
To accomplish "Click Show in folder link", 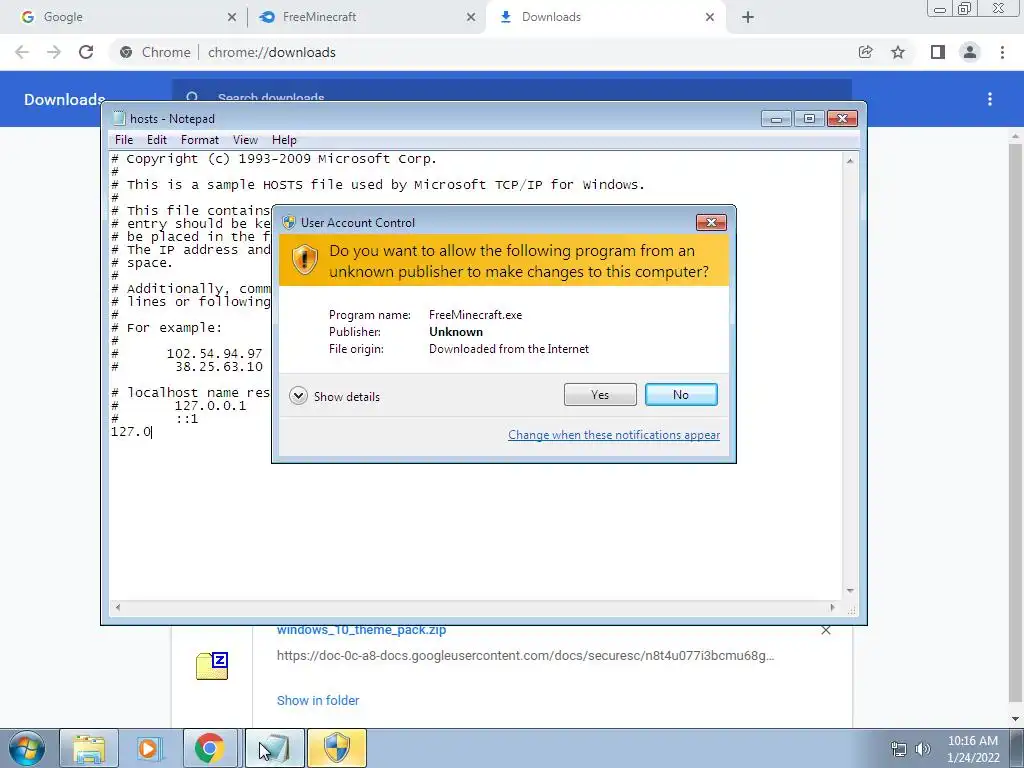I will click(318, 701).
